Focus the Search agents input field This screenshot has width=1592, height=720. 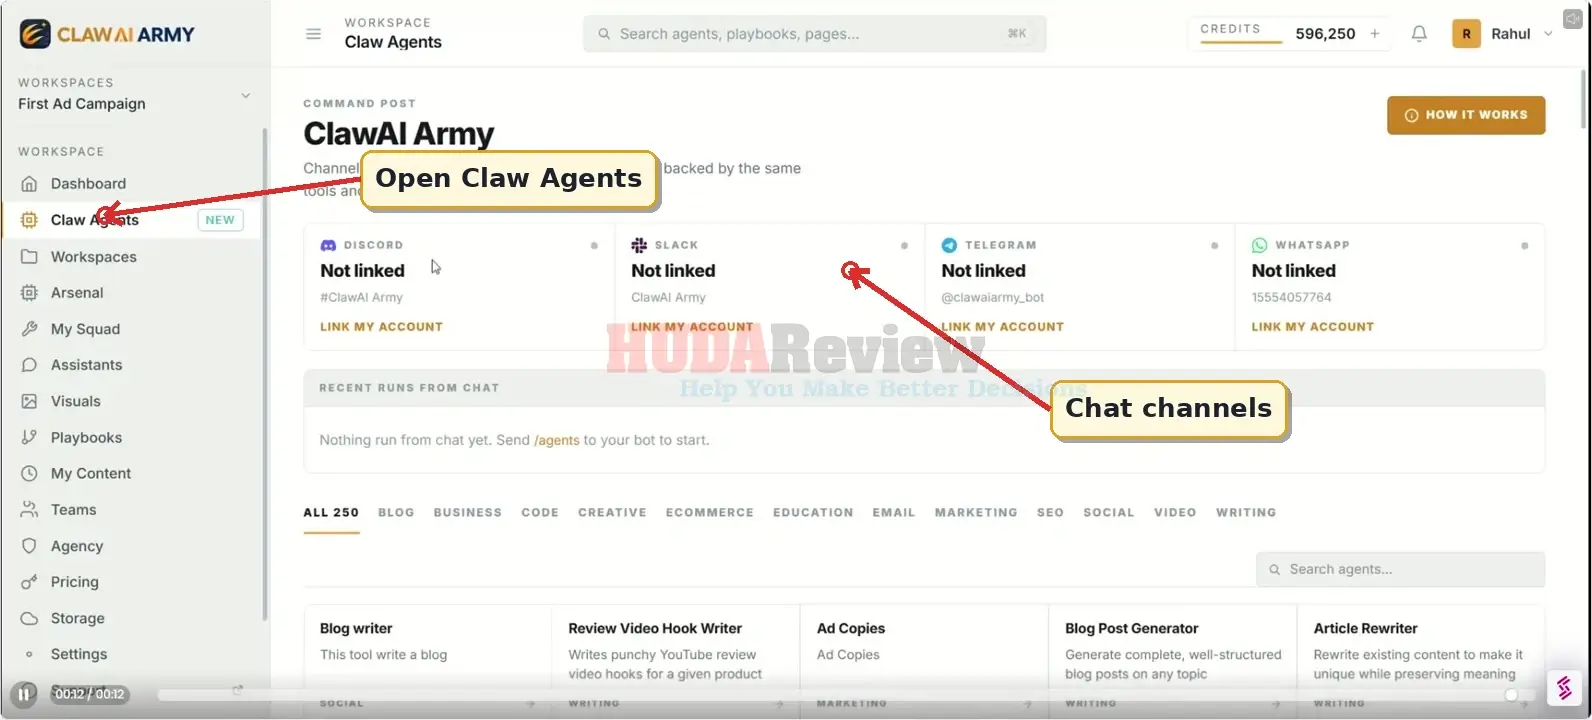[x=1400, y=570]
